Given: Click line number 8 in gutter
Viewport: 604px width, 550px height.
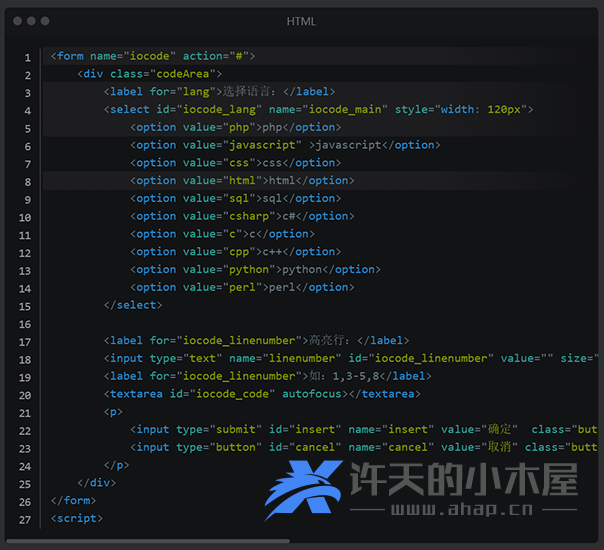Looking at the screenshot, I should coord(28,182).
